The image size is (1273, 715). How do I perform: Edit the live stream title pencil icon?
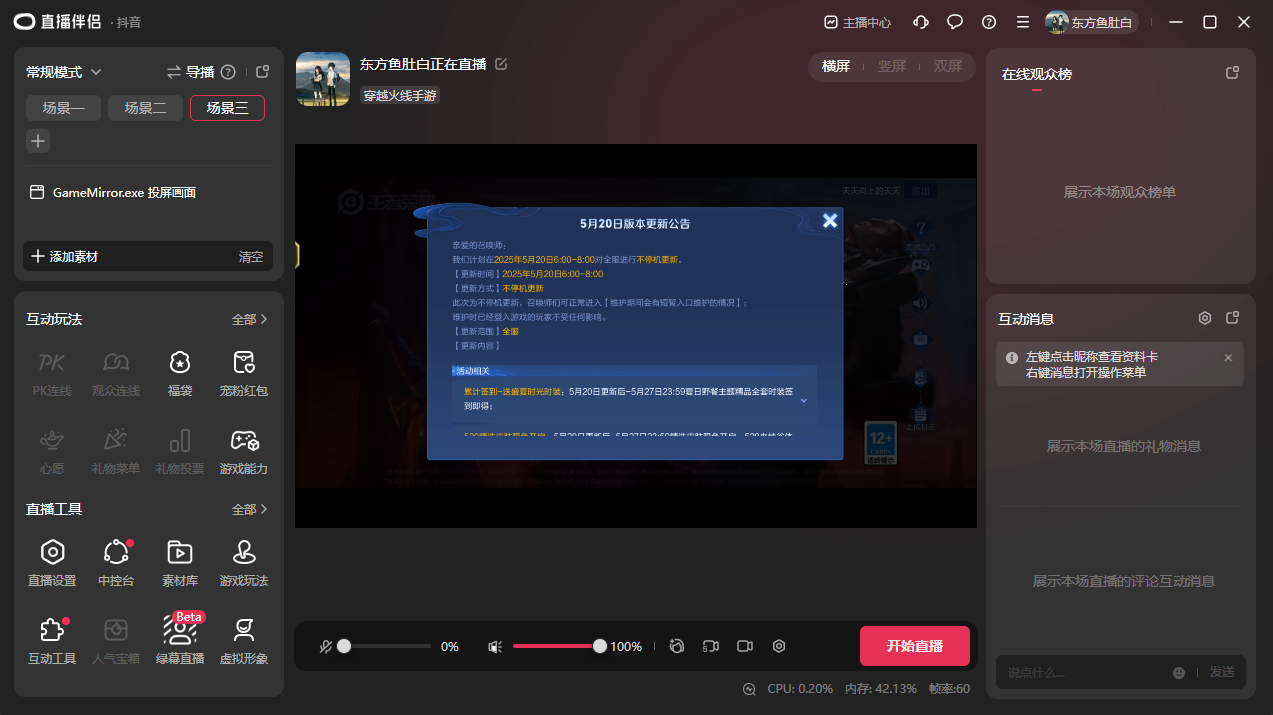[x=501, y=64]
